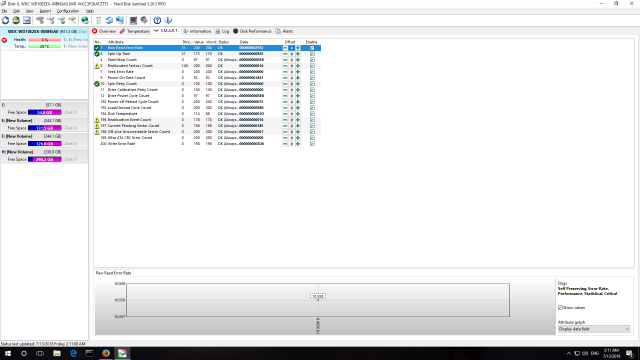Viewport: 640px width, 360px height.
Task: Switch to the Temperature tab
Action: pos(135,31)
